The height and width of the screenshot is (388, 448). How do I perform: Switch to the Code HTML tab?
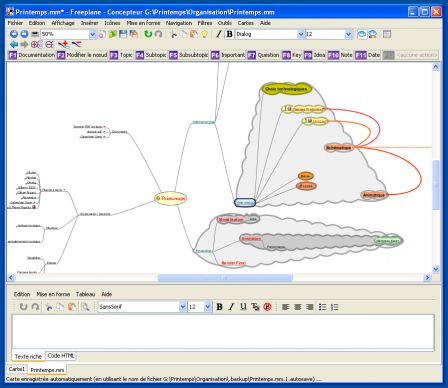coord(61,356)
